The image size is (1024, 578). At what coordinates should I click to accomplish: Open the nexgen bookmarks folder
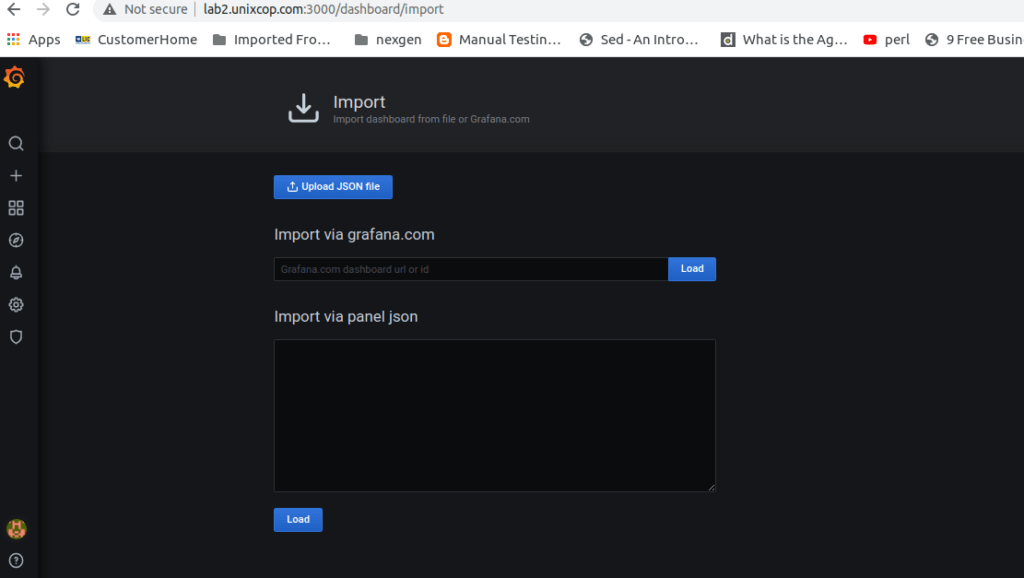tap(388, 39)
